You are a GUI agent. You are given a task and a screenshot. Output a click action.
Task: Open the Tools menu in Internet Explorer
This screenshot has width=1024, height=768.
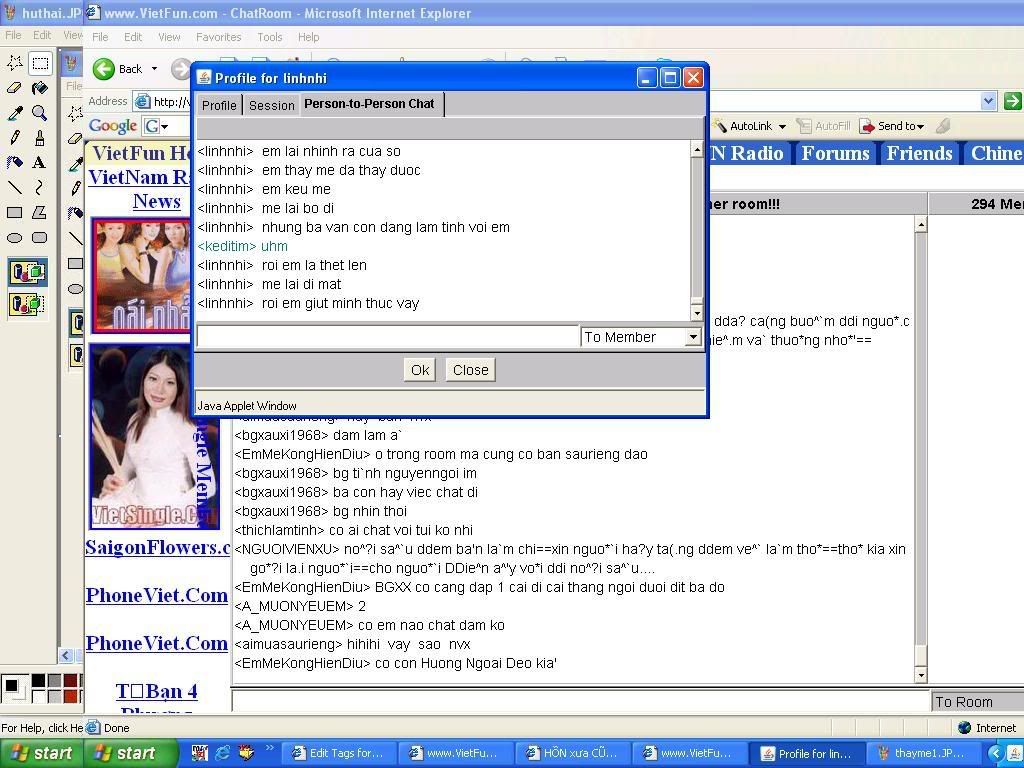[x=270, y=37]
